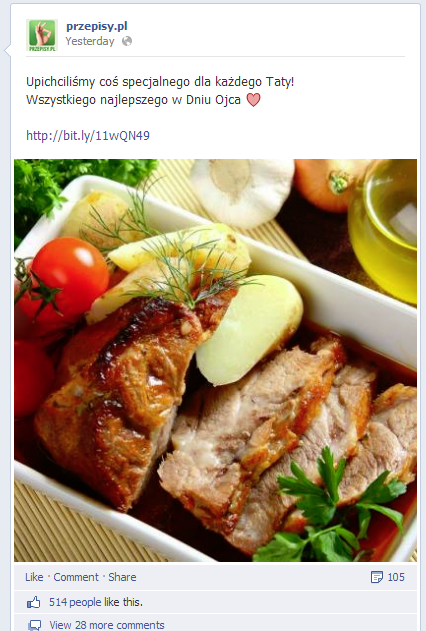Show the 105 comments count
Screen dimensions: 426x631
click(x=396, y=577)
